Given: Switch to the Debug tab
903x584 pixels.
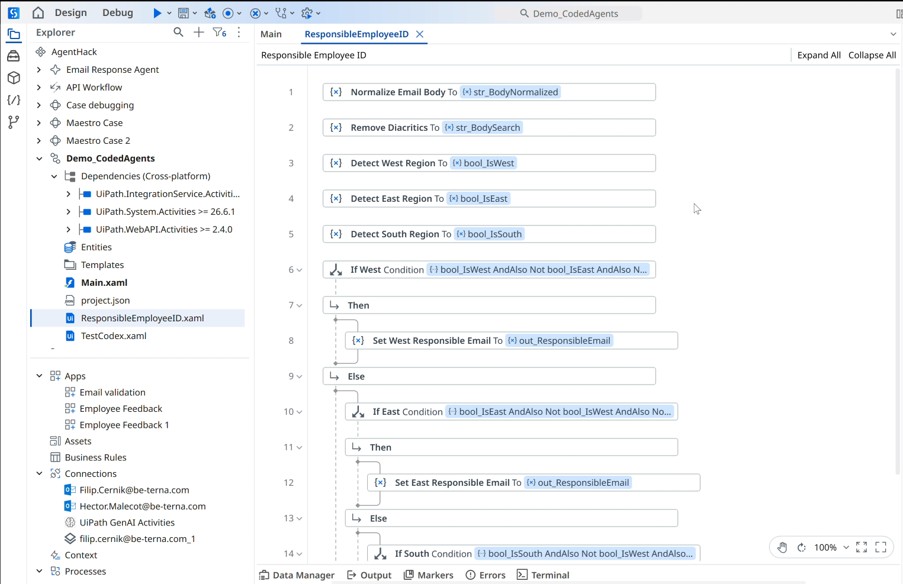Looking at the screenshot, I should [x=117, y=13].
